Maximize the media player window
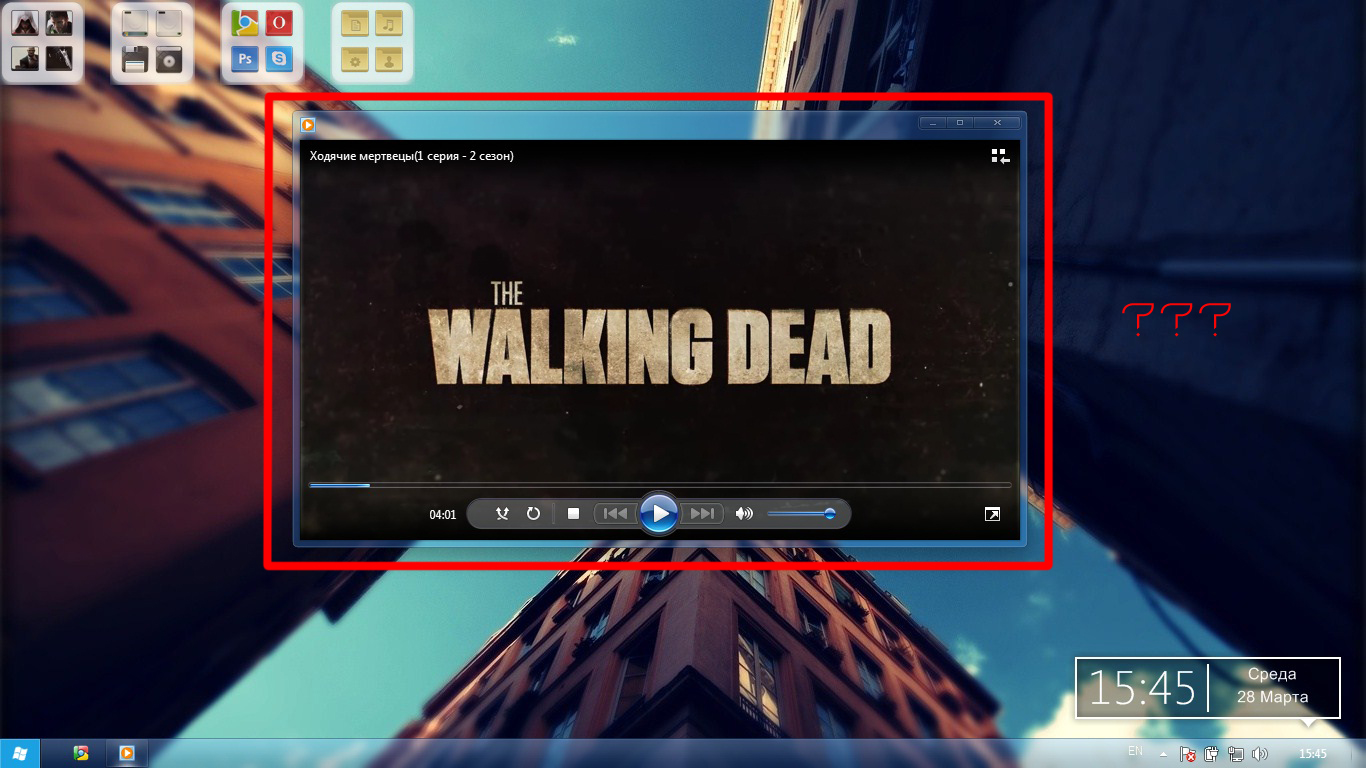This screenshot has width=1366, height=768. (x=960, y=122)
